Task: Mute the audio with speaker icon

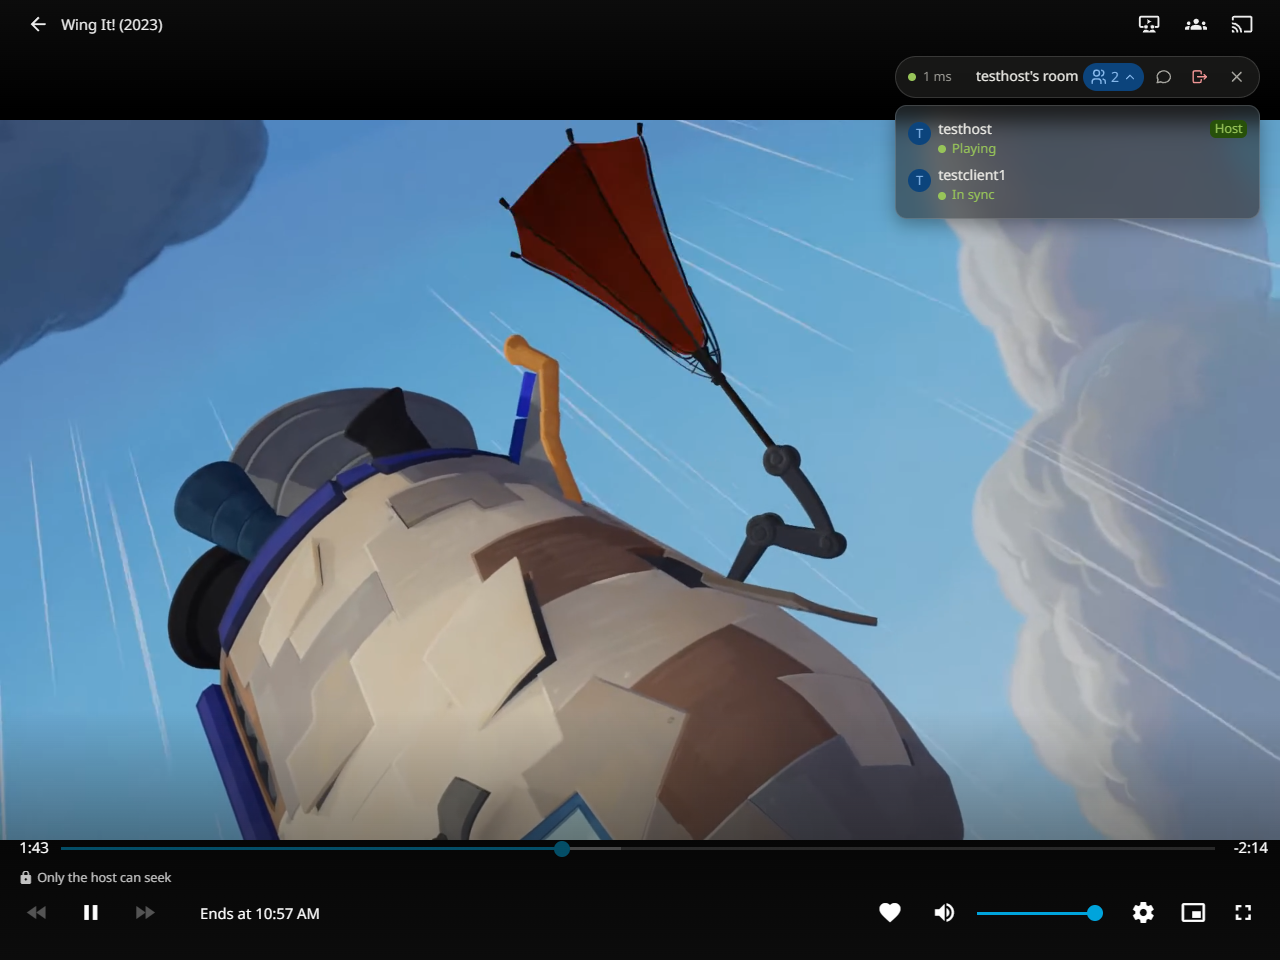Action: pos(944,912)
